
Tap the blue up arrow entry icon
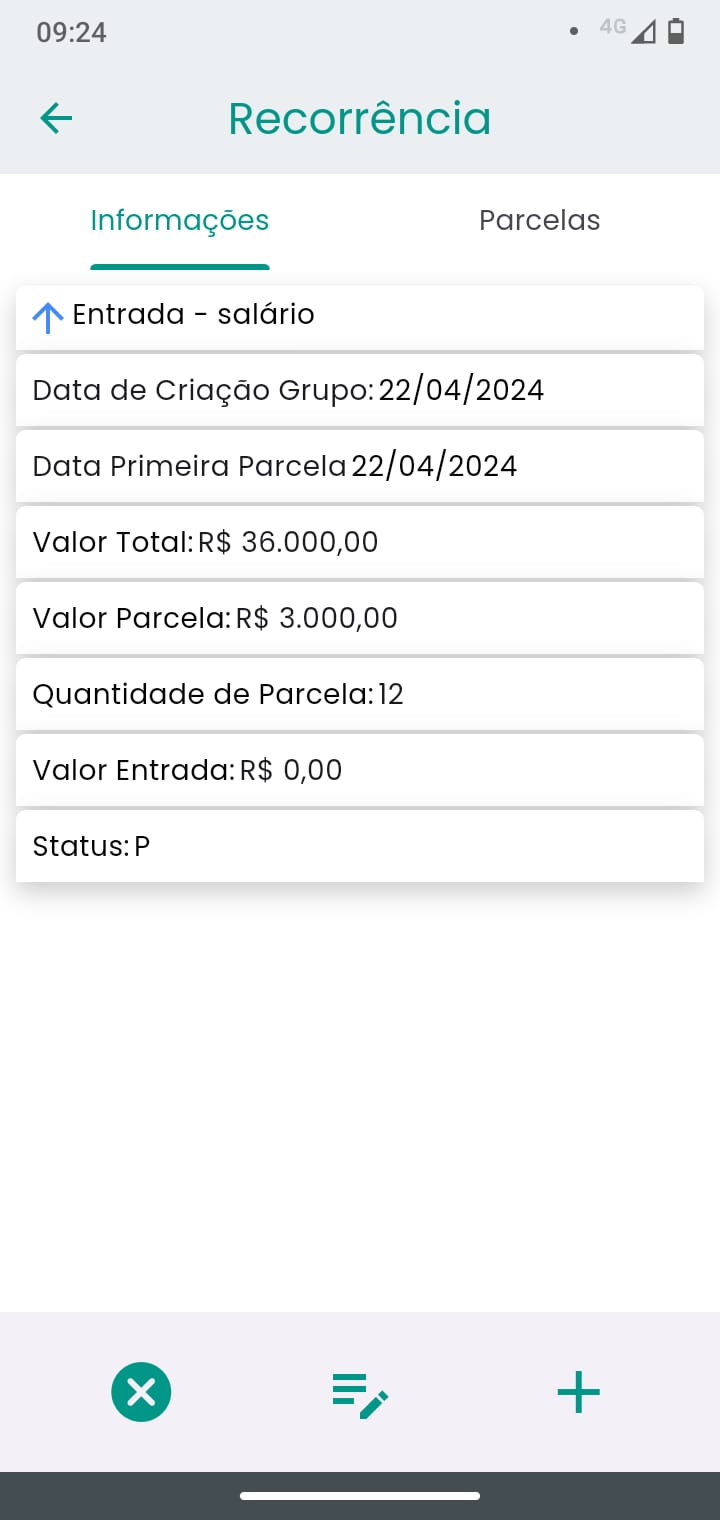click(48, 317)
